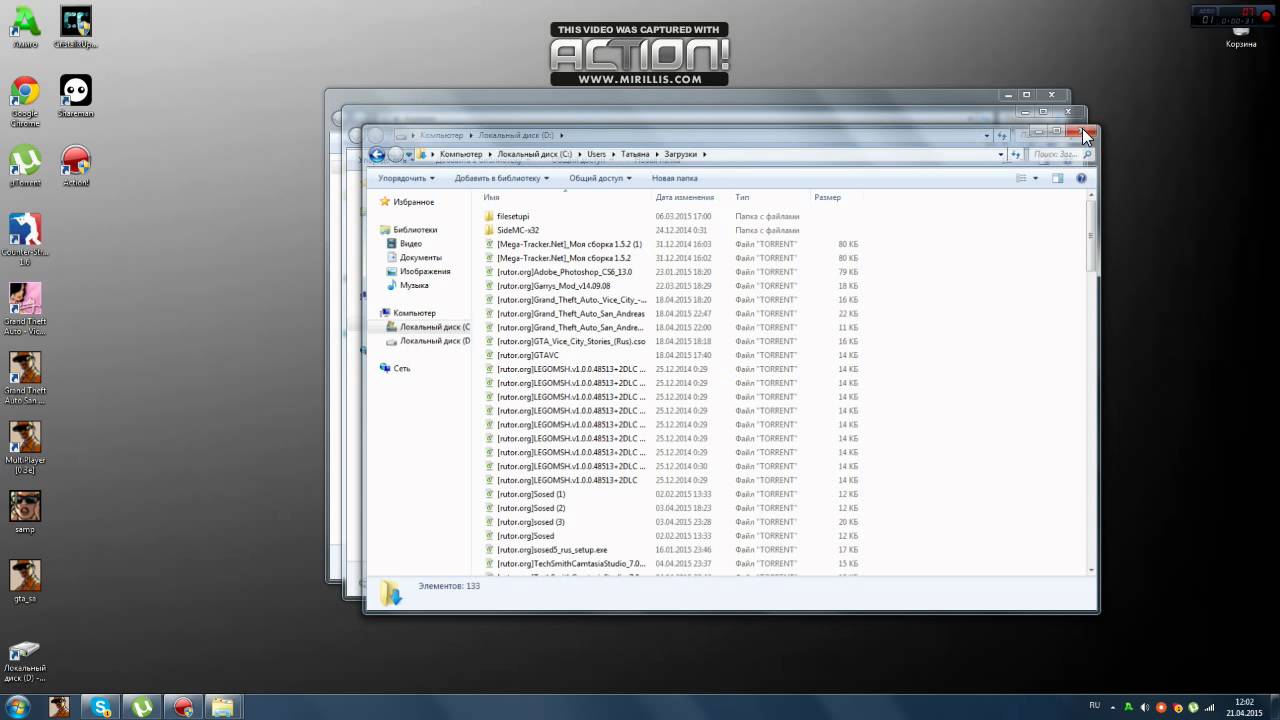Select Multi-Player [0.3e] desktop icon

pos(25,448)
